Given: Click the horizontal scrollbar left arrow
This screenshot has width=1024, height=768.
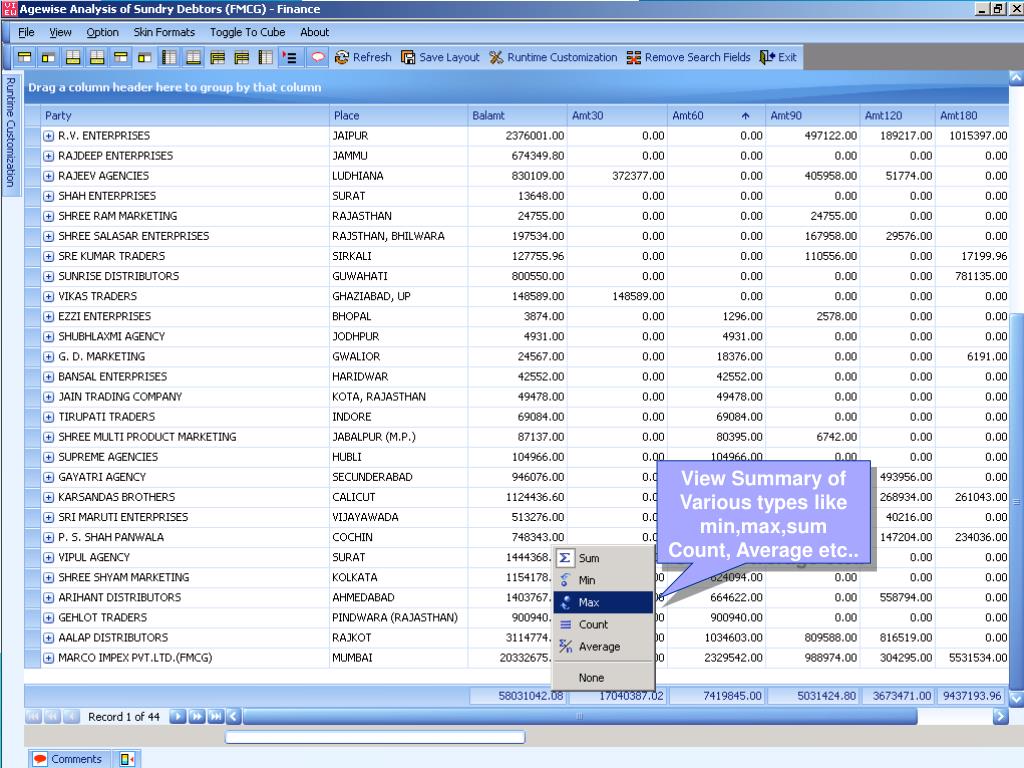Looking at the screenshot, I should [233, 716].
